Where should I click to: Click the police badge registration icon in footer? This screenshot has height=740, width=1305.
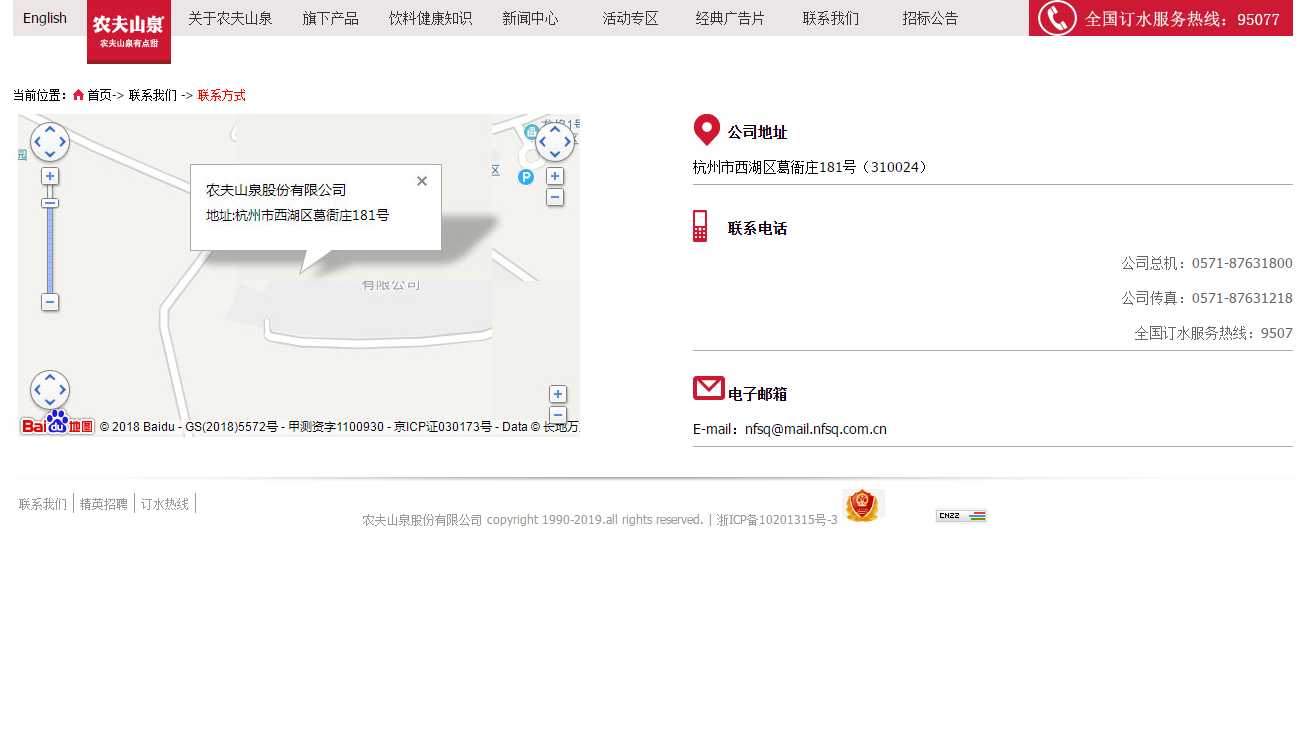pos(862,506)
